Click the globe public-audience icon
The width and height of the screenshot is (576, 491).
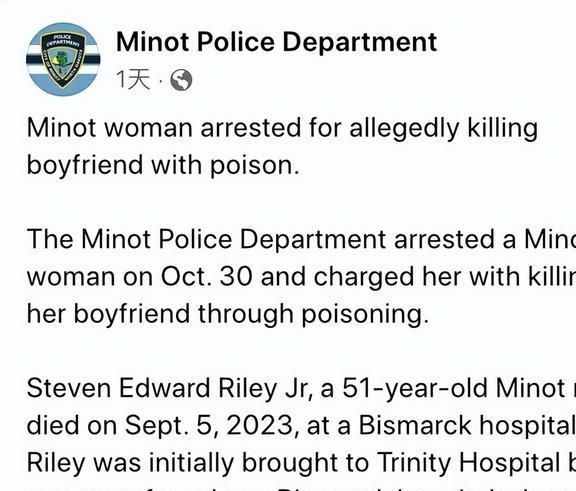pyautogui.click(x=181, y=80)
